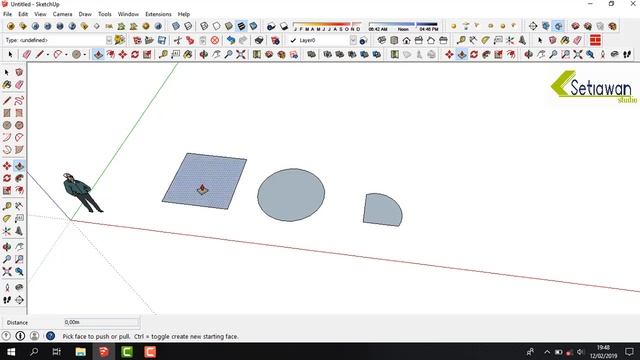Click the Cut scissors icon
Image resolution: width=640 pixels, height=360 pixels.
(x=178, y=40)
